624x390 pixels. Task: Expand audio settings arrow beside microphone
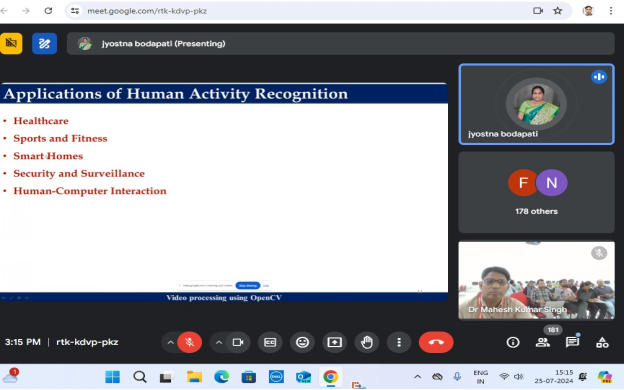[x=170, y=342]
